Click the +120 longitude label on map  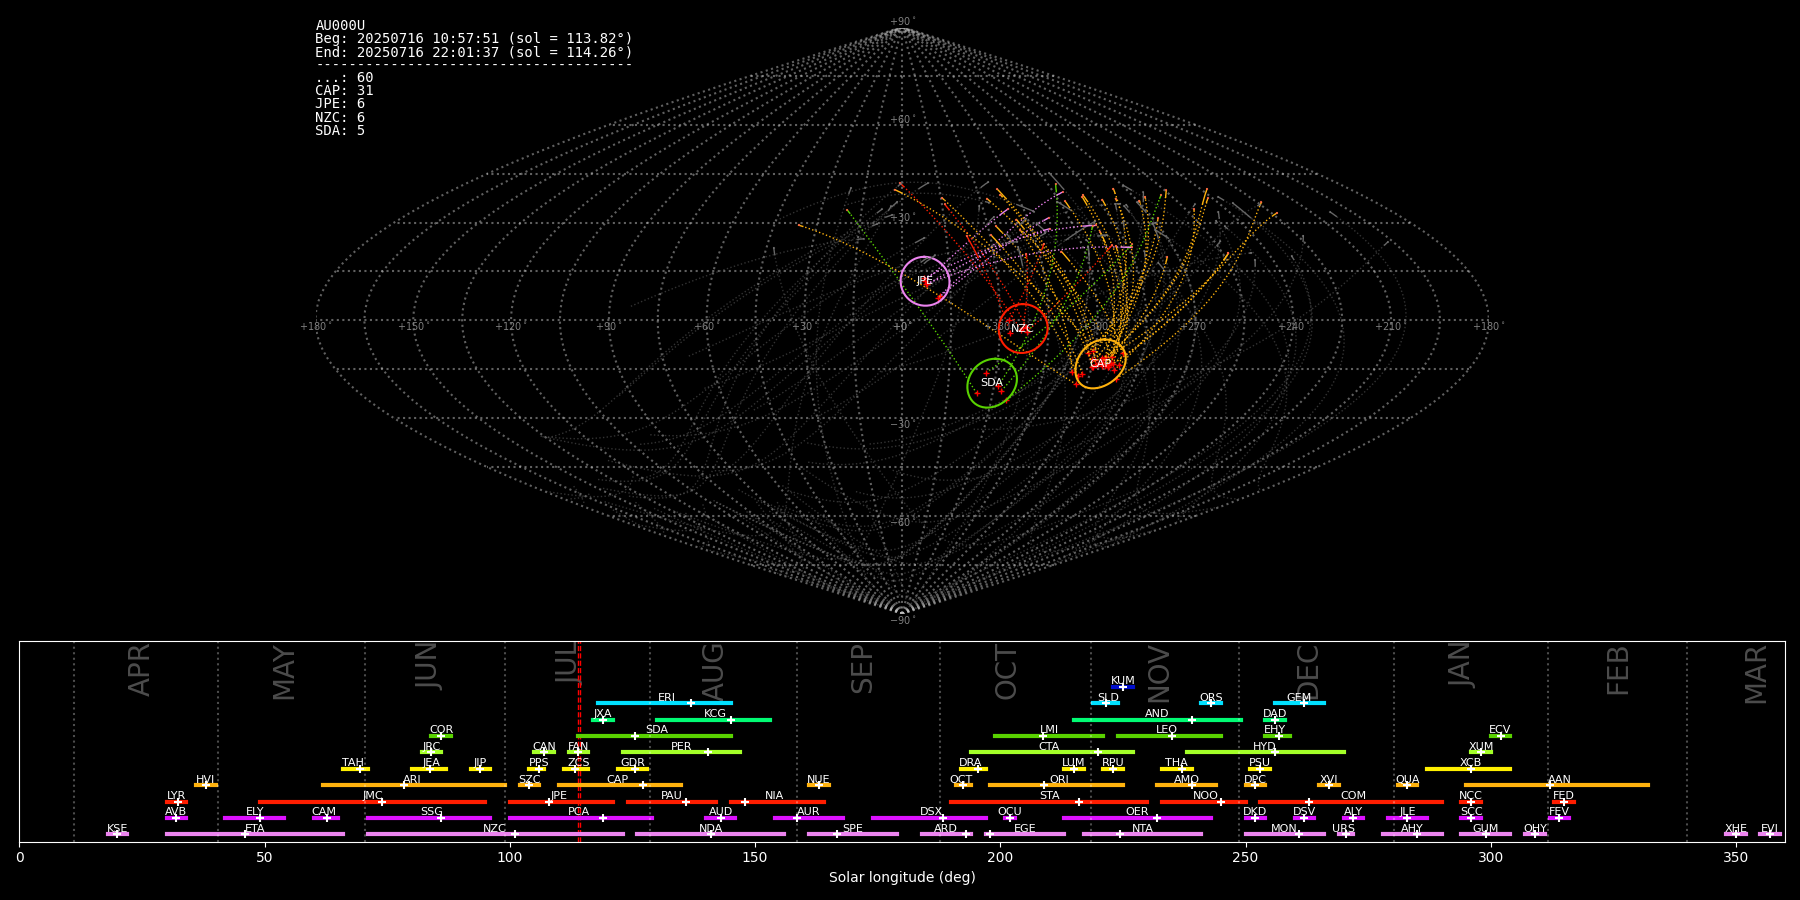[x=508, y=326]
